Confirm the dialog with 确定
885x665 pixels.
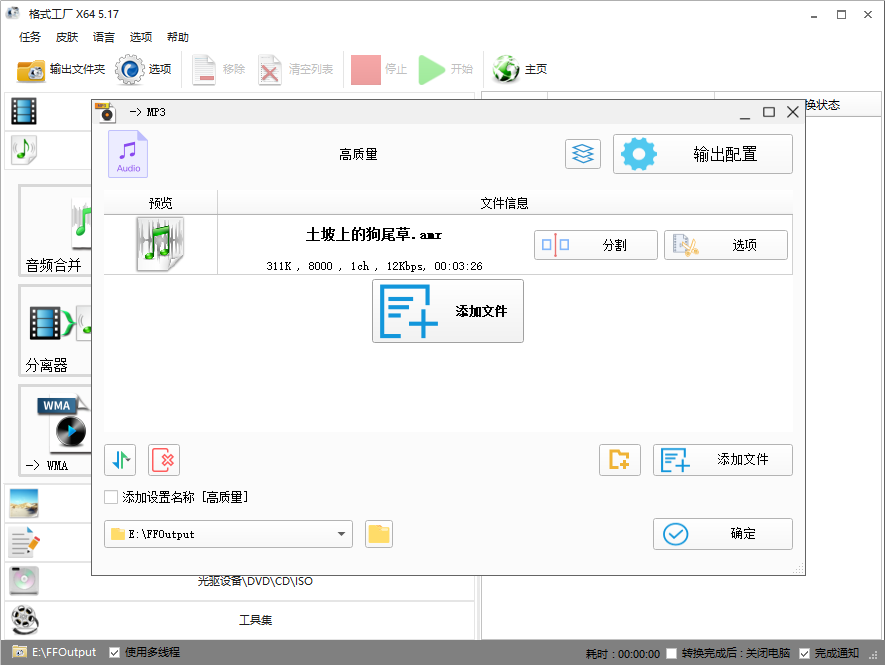722,534
